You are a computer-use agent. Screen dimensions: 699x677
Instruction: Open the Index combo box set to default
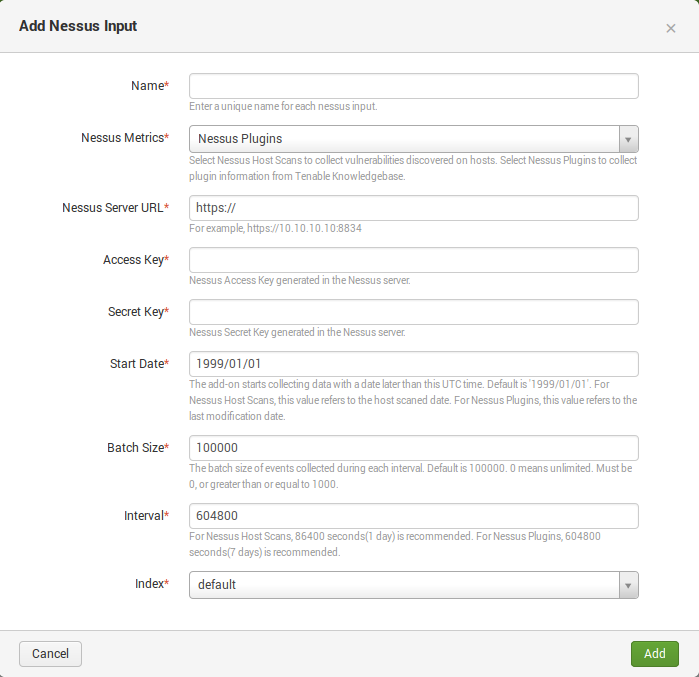coord(414,585)
